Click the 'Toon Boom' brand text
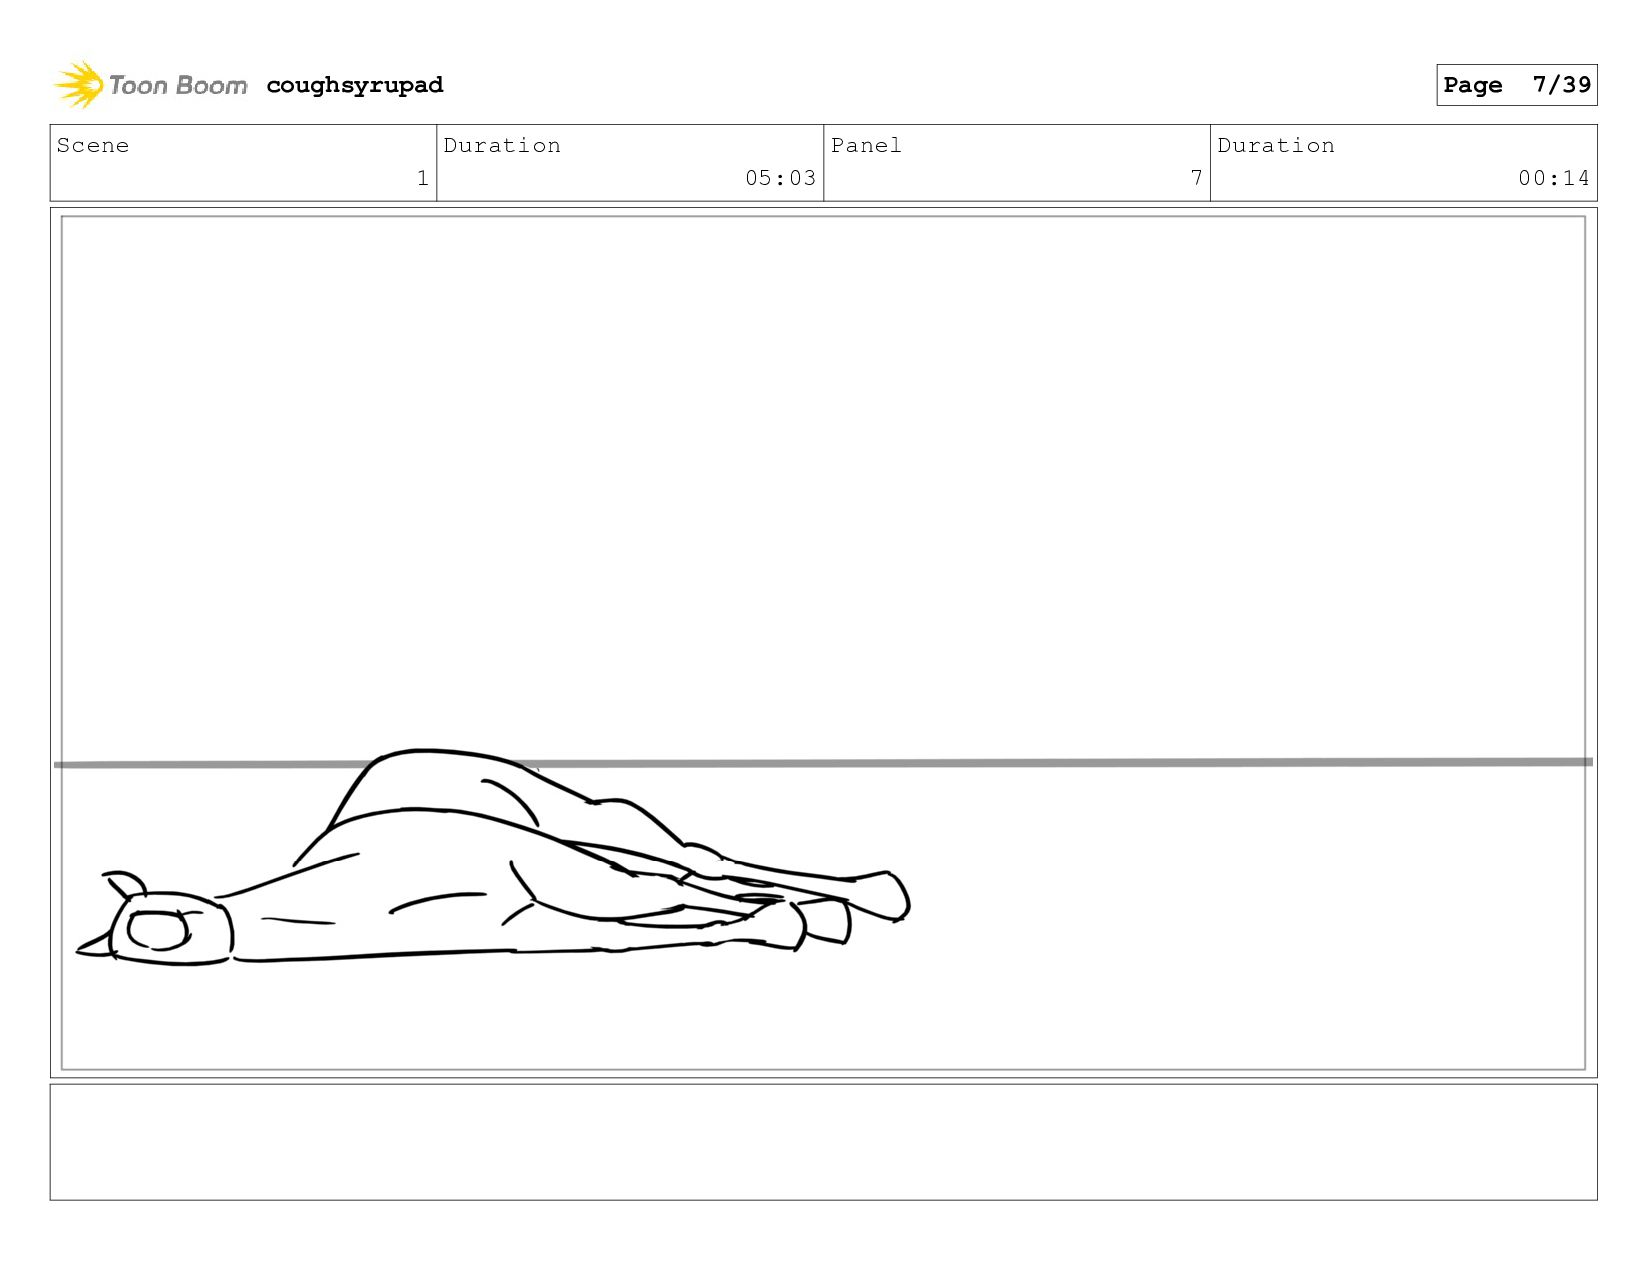This screenshot has height=1275, width=1650. (x=178, y=86)
